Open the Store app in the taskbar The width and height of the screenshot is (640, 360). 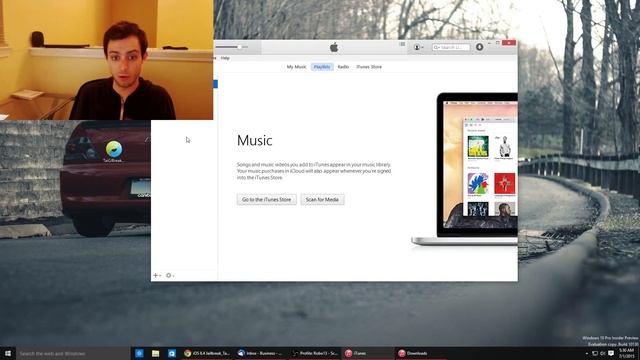172,353
